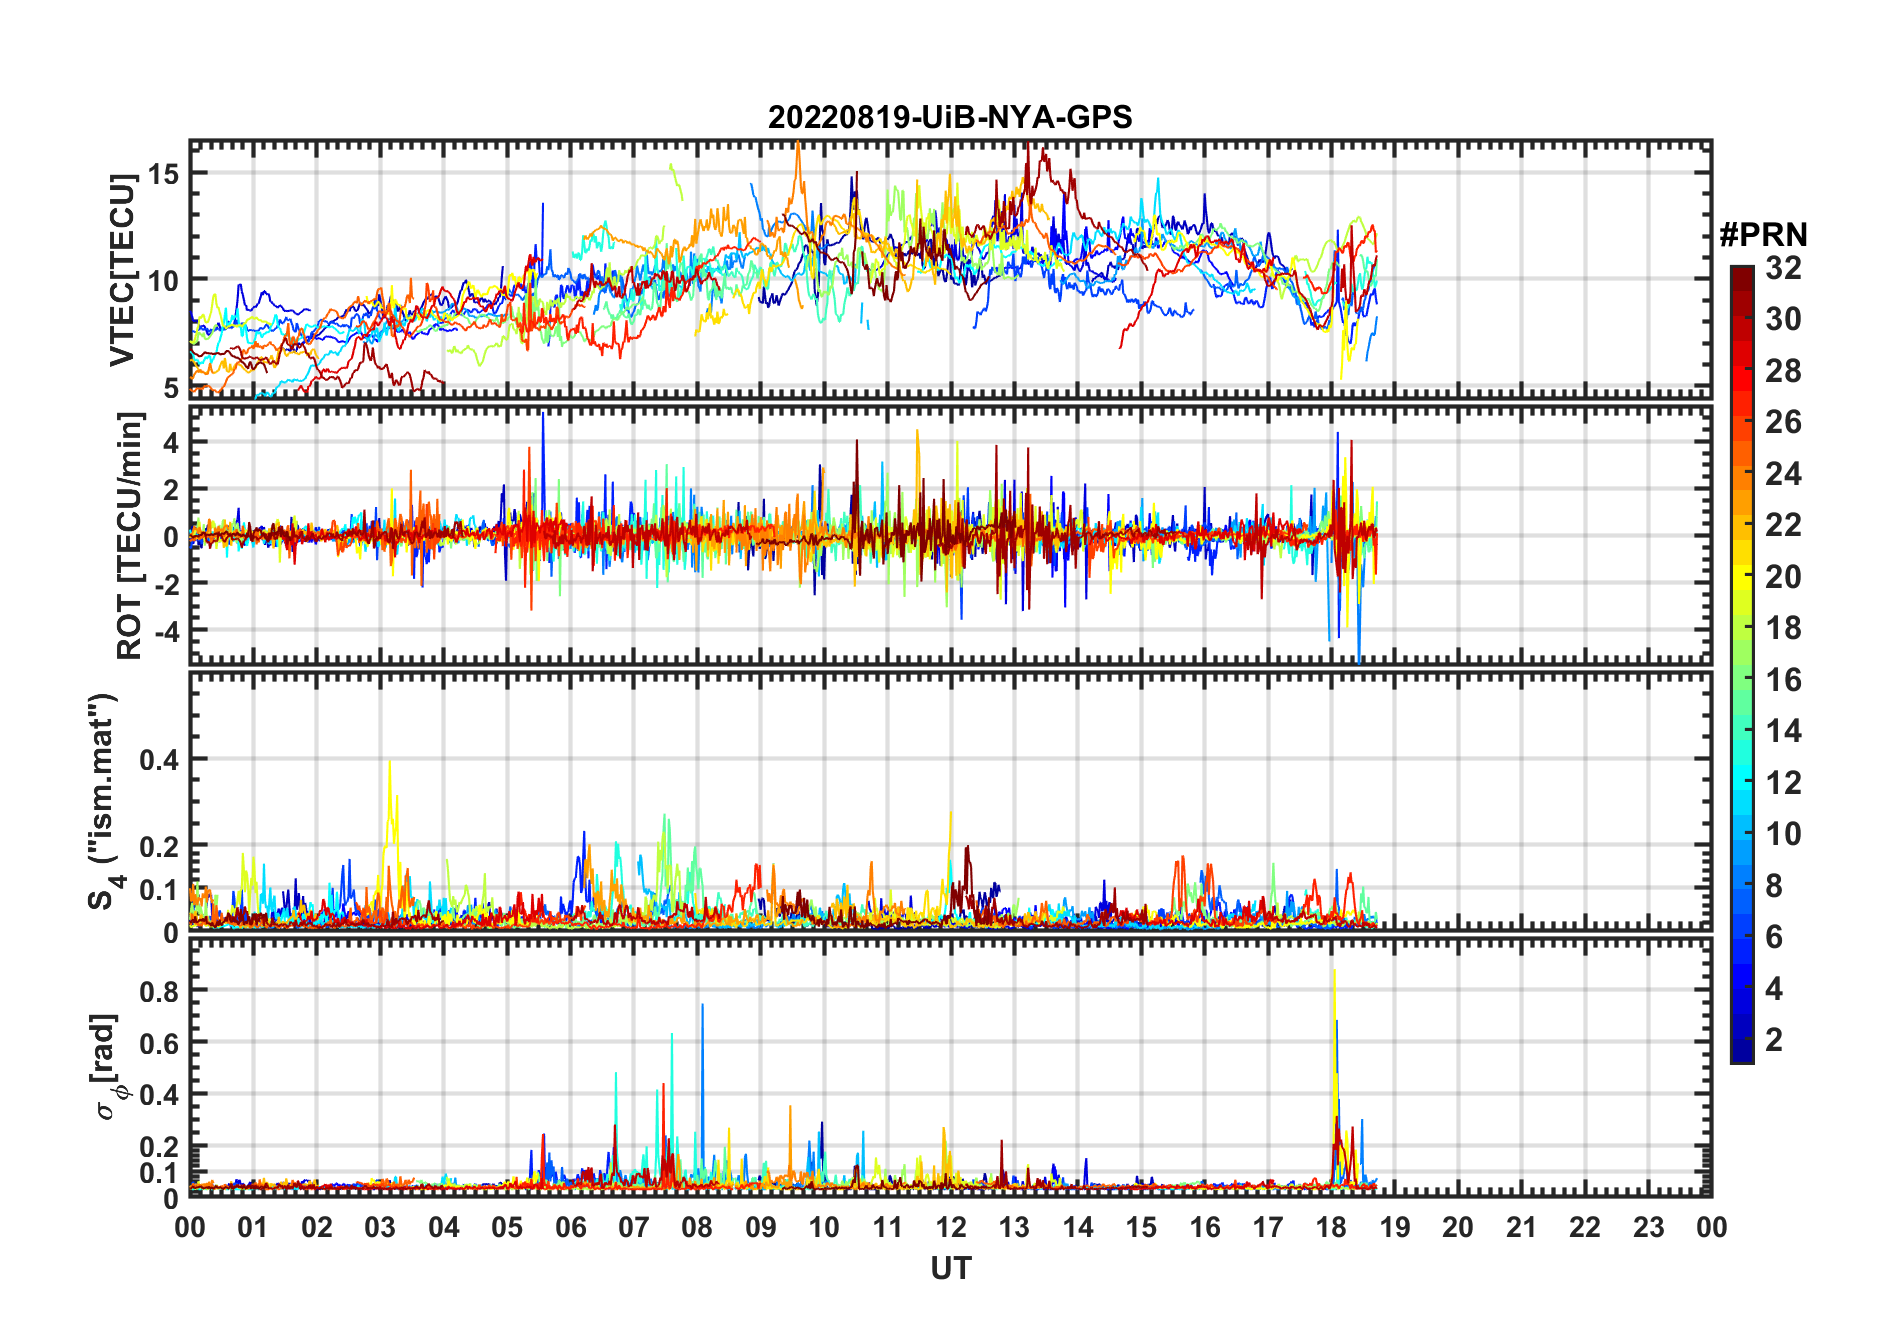Click x-axis tick label 12
This screenshot has height=1330, width=1902.
(951, 1227)
